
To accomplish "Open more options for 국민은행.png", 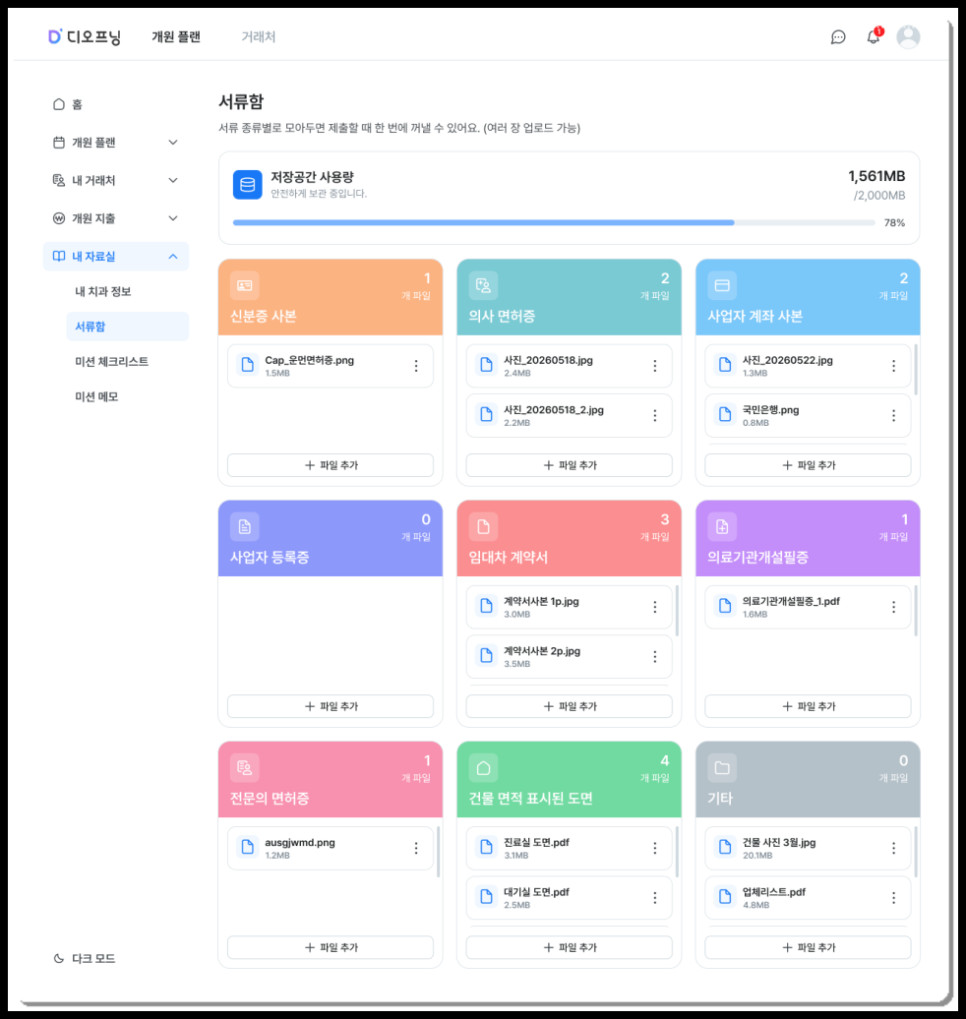I will click(x=894, y=415).
